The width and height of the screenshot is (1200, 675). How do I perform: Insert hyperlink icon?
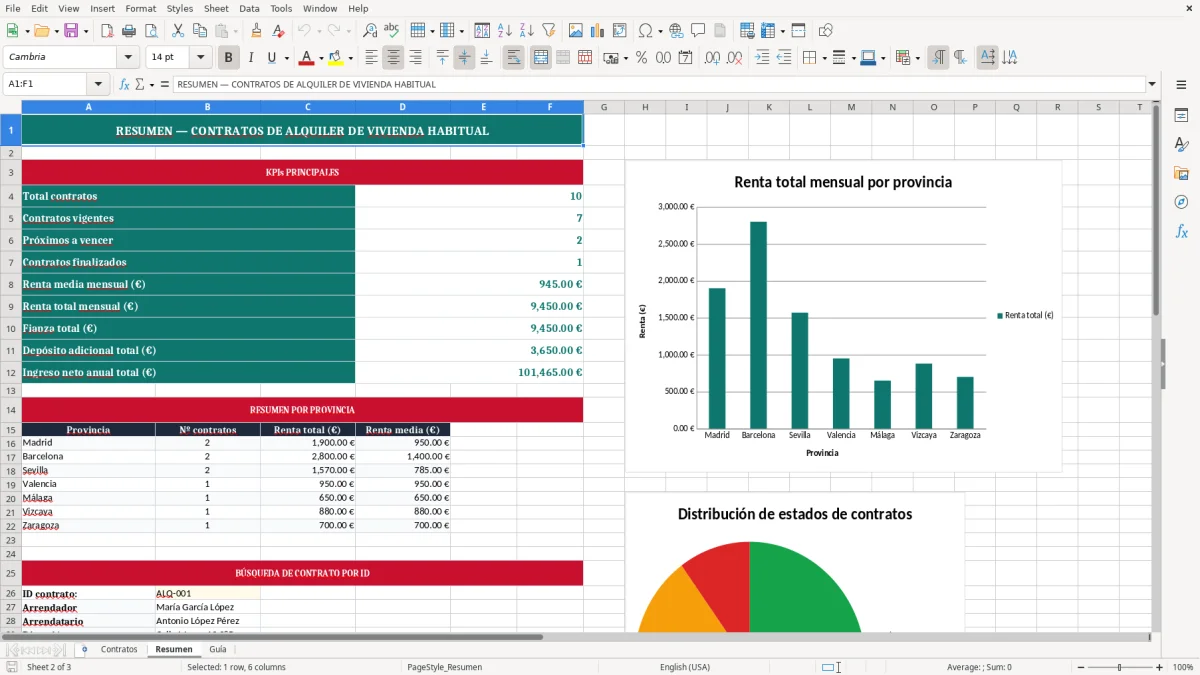tap(676, 31)
